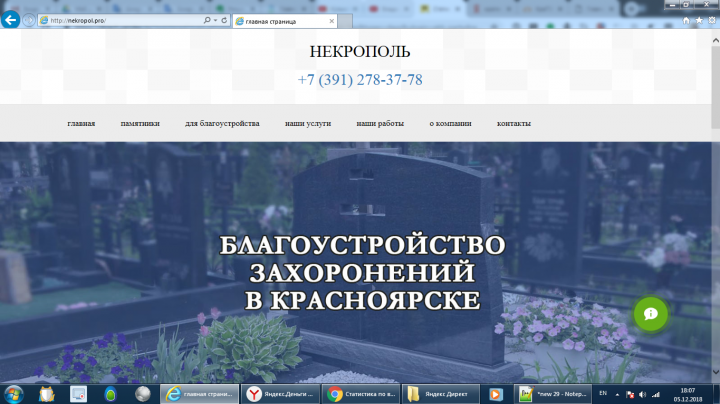Viewport: 720px width, 404px height.
Task: Click the vertical scrollbar thumb
Action: 715,87
